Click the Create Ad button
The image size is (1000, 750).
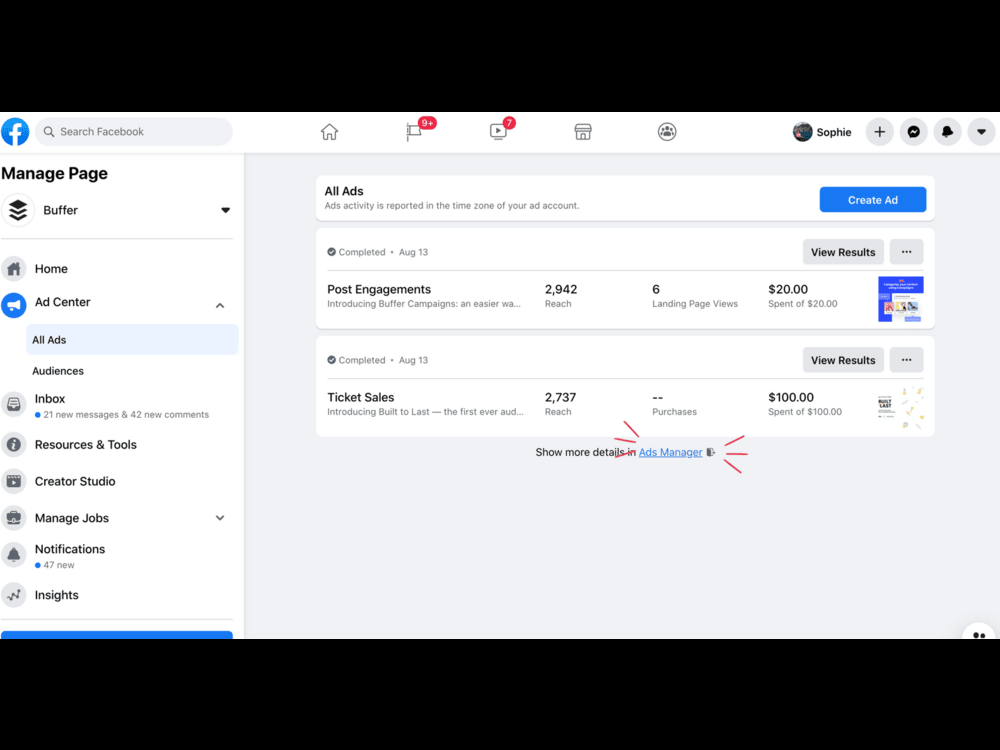tap(872, 200)
